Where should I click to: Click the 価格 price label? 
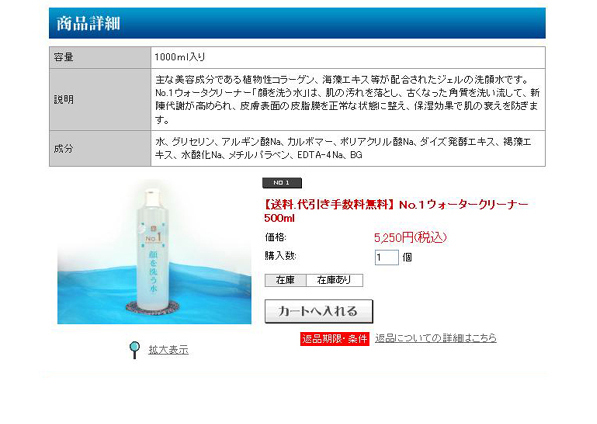point(275,238)
